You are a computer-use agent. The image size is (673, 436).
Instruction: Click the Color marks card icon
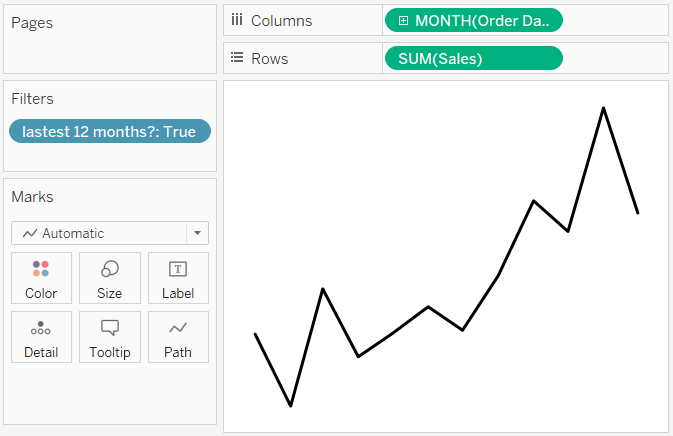tap(41, 269)
